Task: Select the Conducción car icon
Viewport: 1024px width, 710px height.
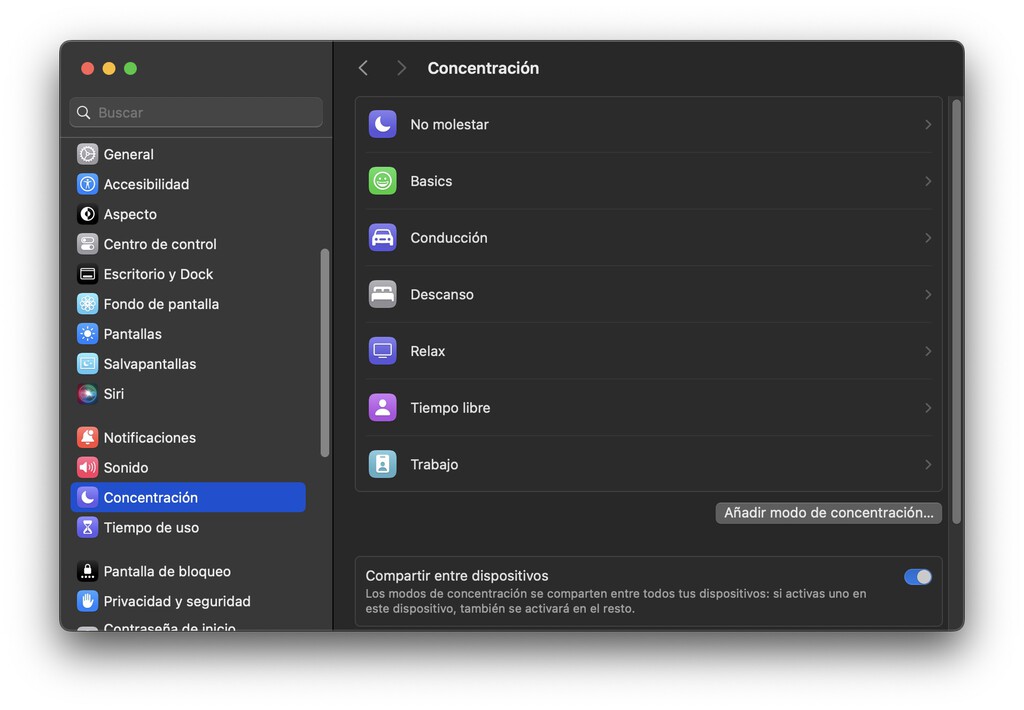Action: [382, 237]
